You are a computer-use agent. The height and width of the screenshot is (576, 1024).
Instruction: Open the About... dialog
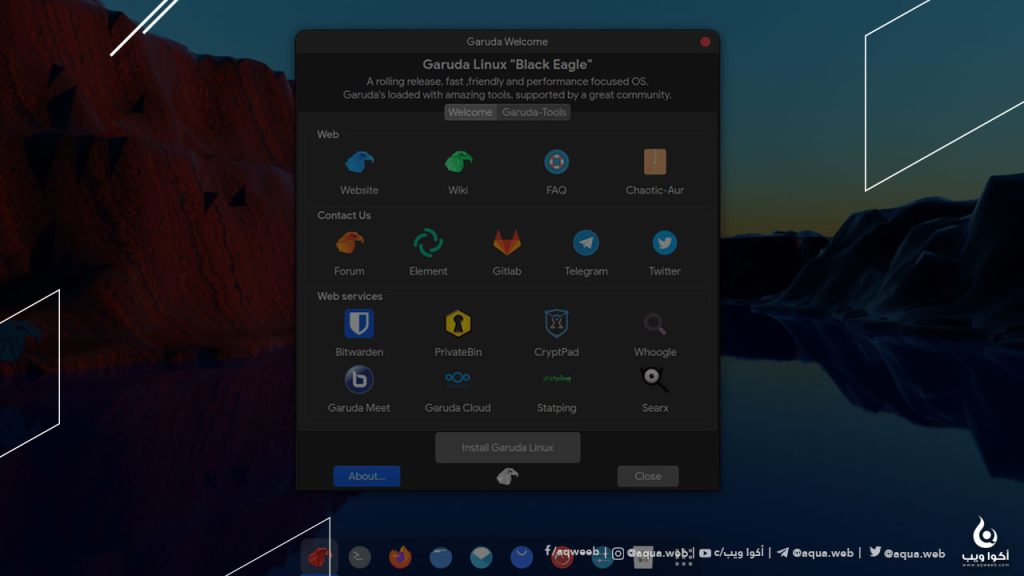click(366, 476)
